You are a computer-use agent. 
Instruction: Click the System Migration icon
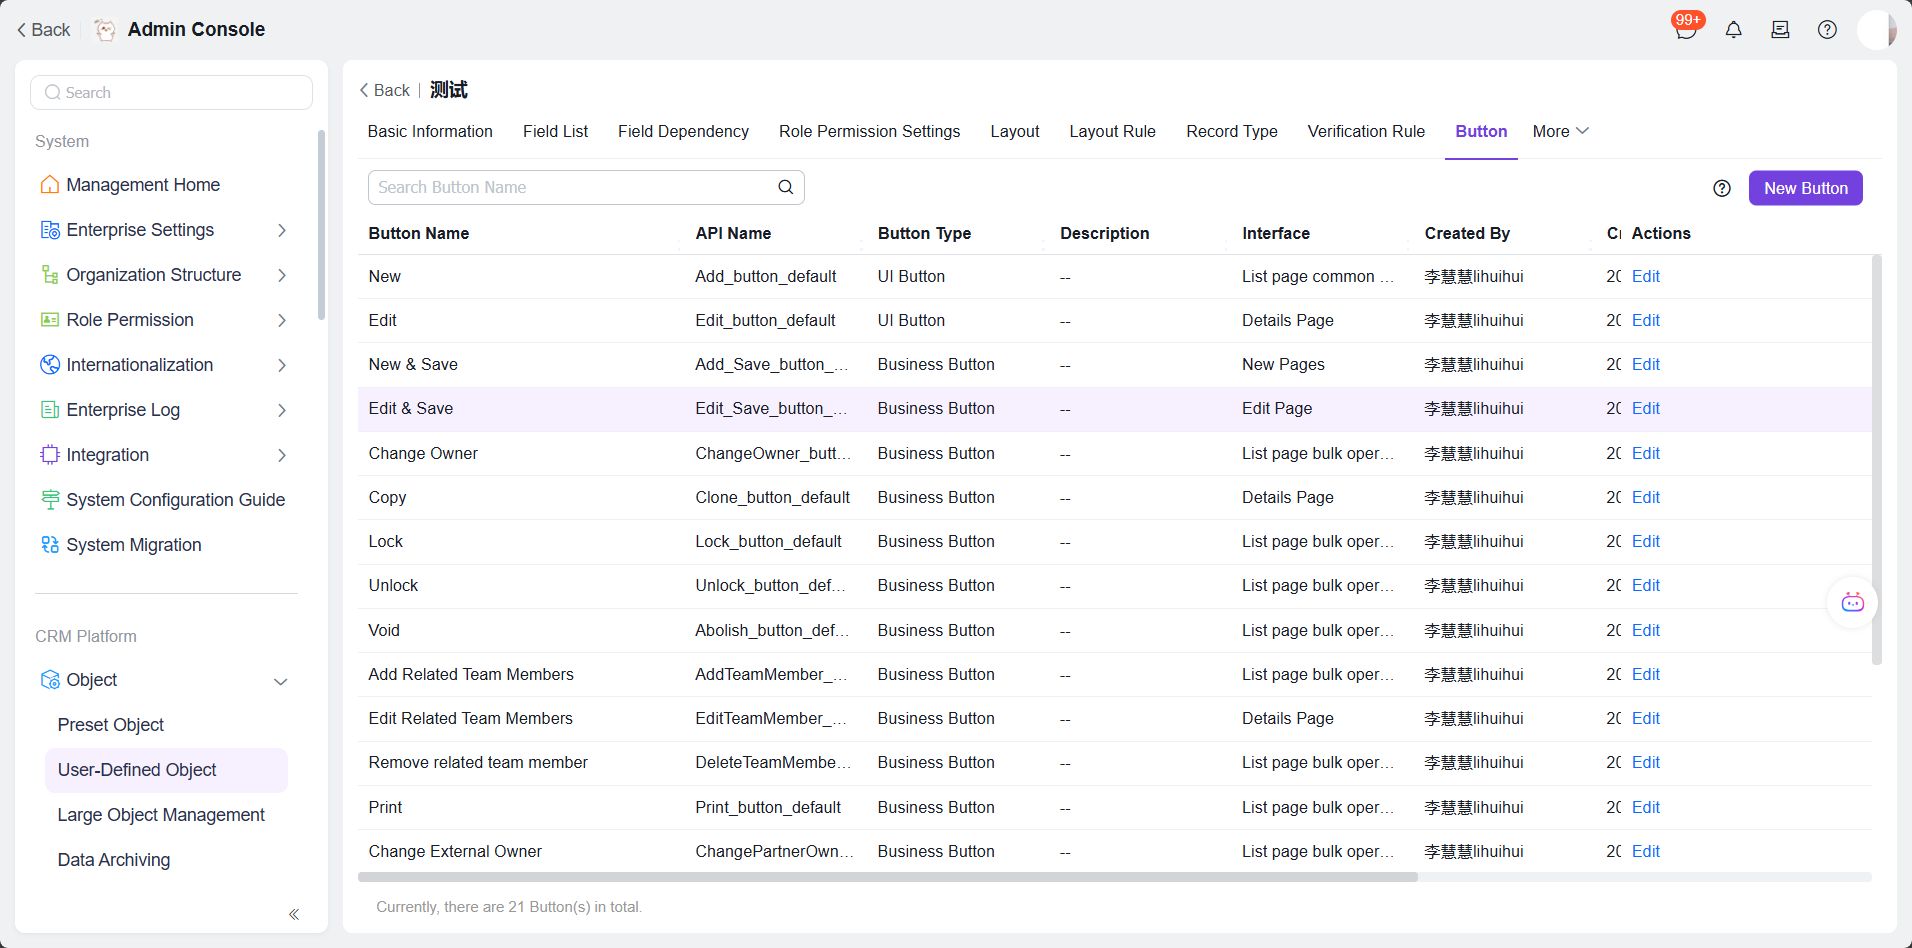(x=50, y=545)
